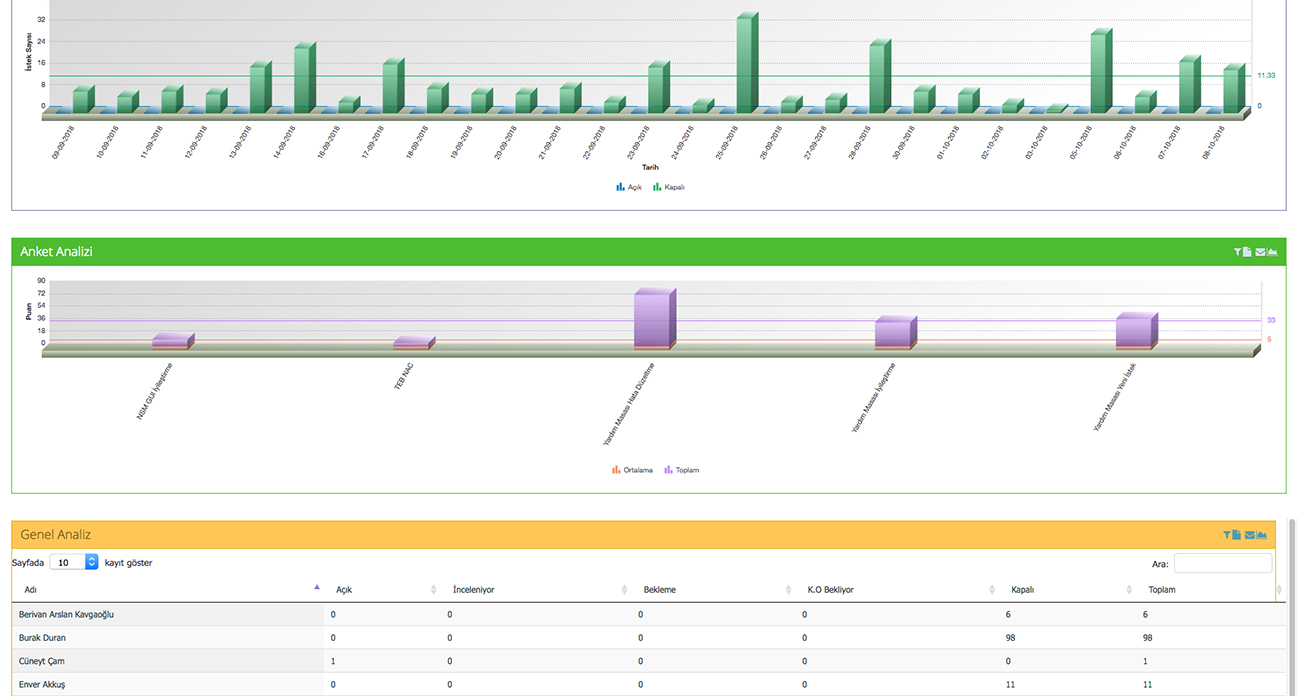Open filter icon in Genel Analiz header
1300x696 pixels.
(x=1227, y=535)
